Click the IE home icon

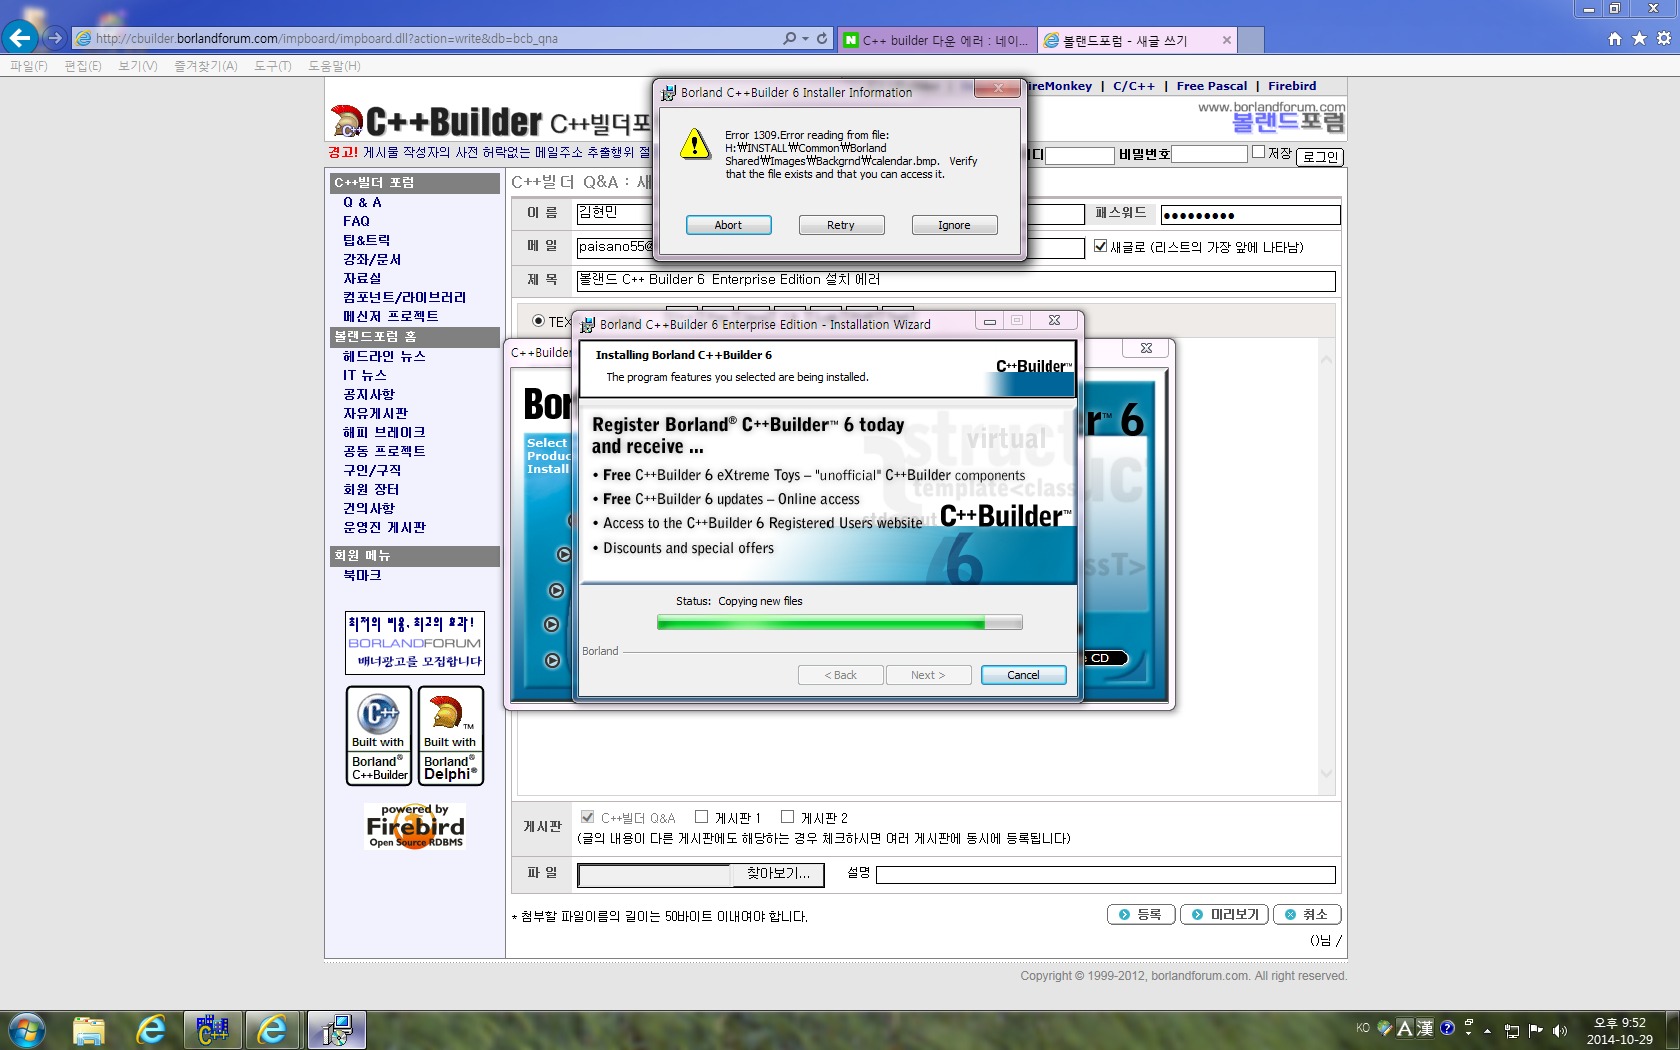(1614, 38)
